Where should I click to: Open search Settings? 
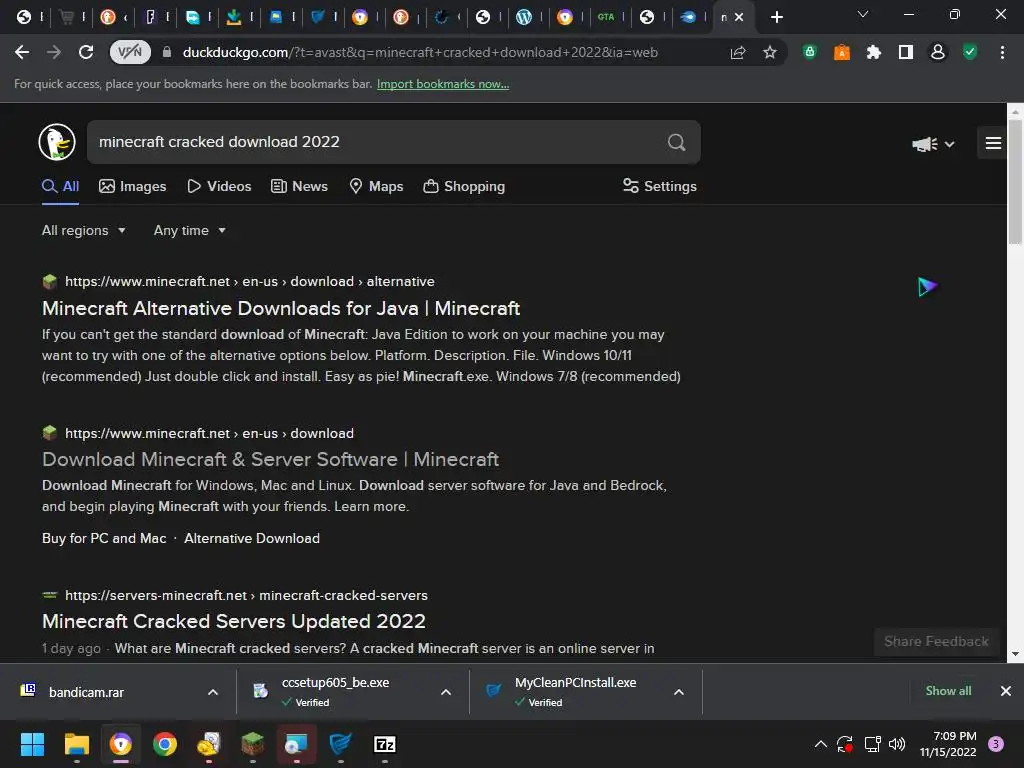pyautogui.click(x=660, y=187)
